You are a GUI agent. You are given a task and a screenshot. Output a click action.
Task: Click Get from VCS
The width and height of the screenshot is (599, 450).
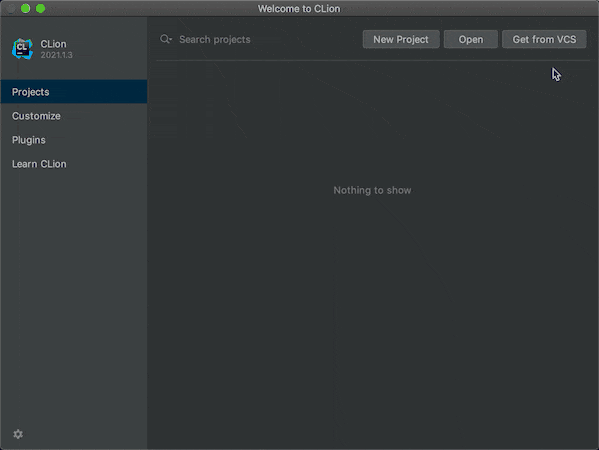[544, 39]
